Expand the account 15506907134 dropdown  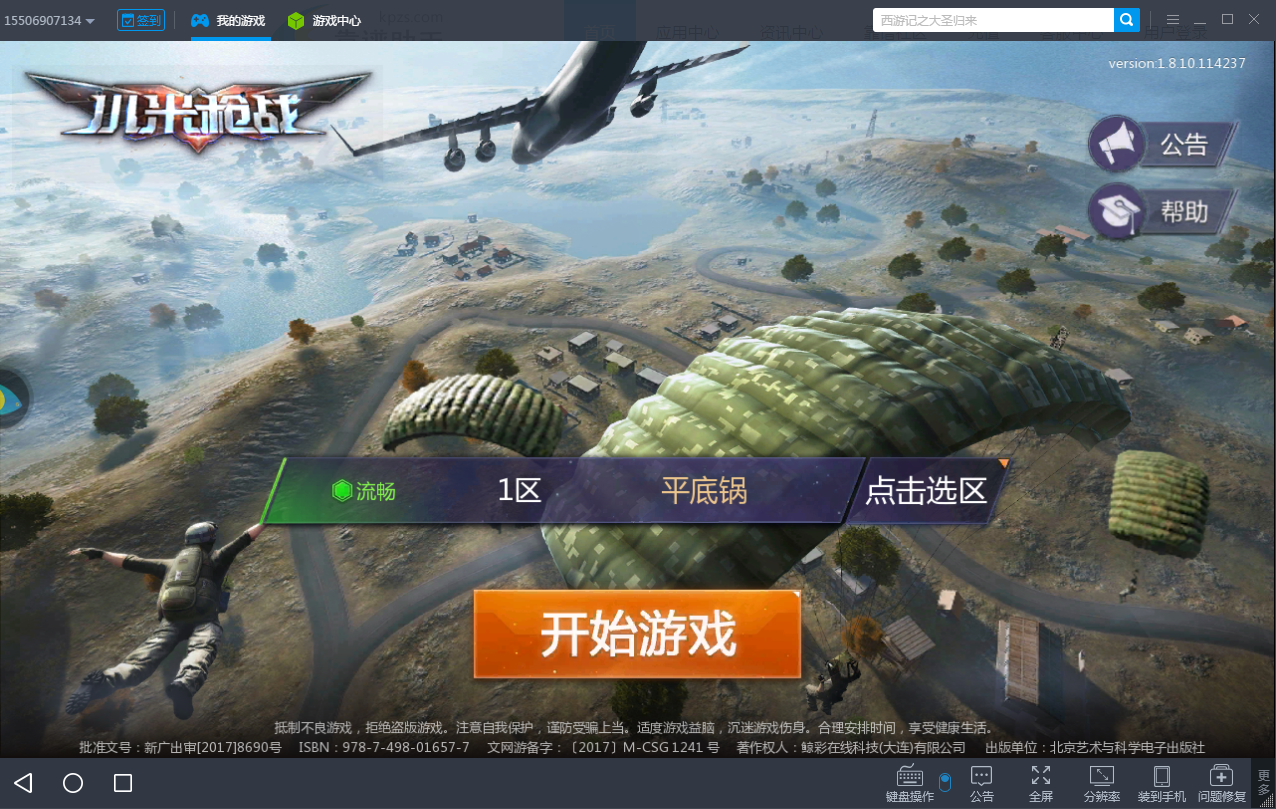point(50,21)
